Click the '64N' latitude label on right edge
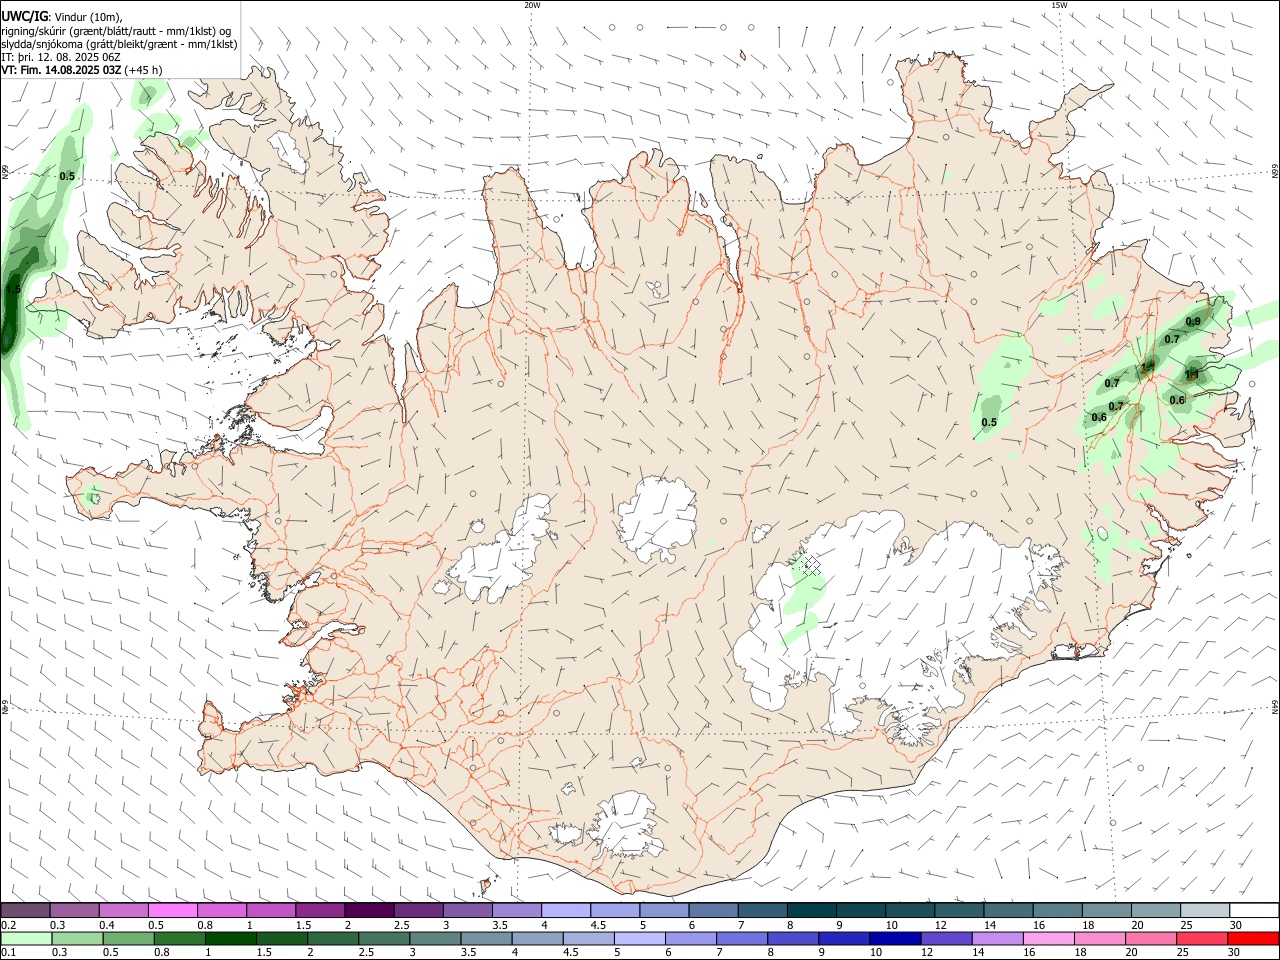The image size is (1280, 960). pyautogui.click(x=1275, y=707)
